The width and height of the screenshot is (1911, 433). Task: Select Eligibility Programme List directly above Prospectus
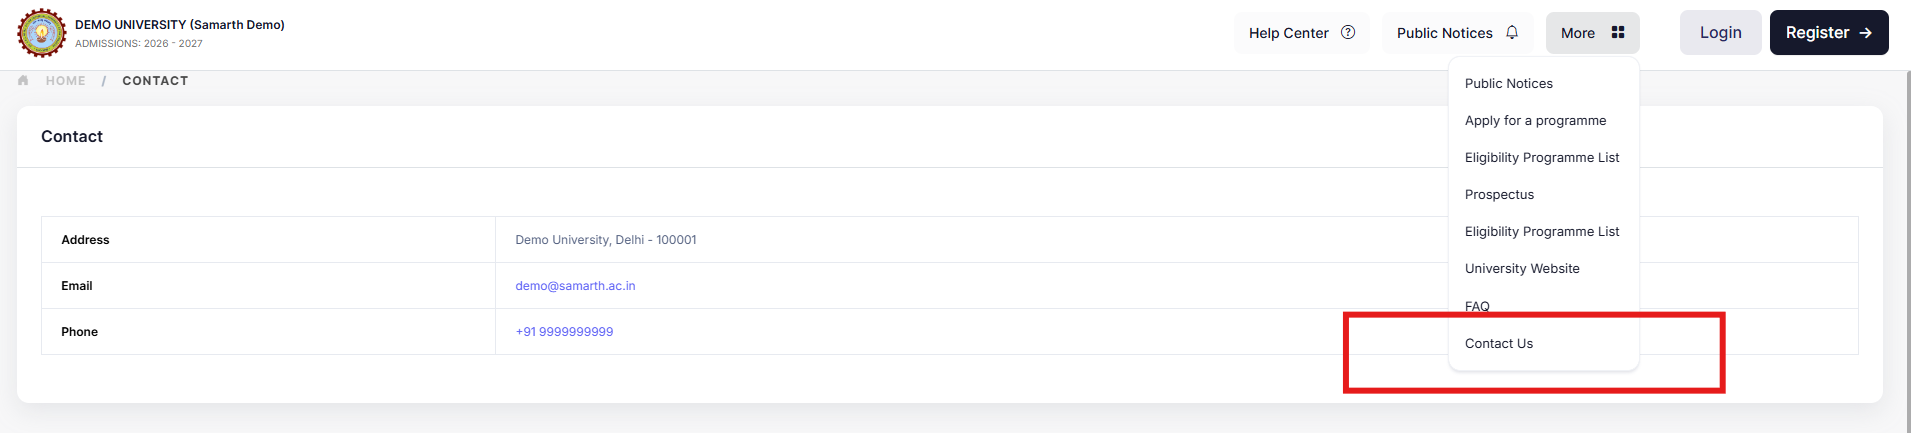coord(1541,158)
